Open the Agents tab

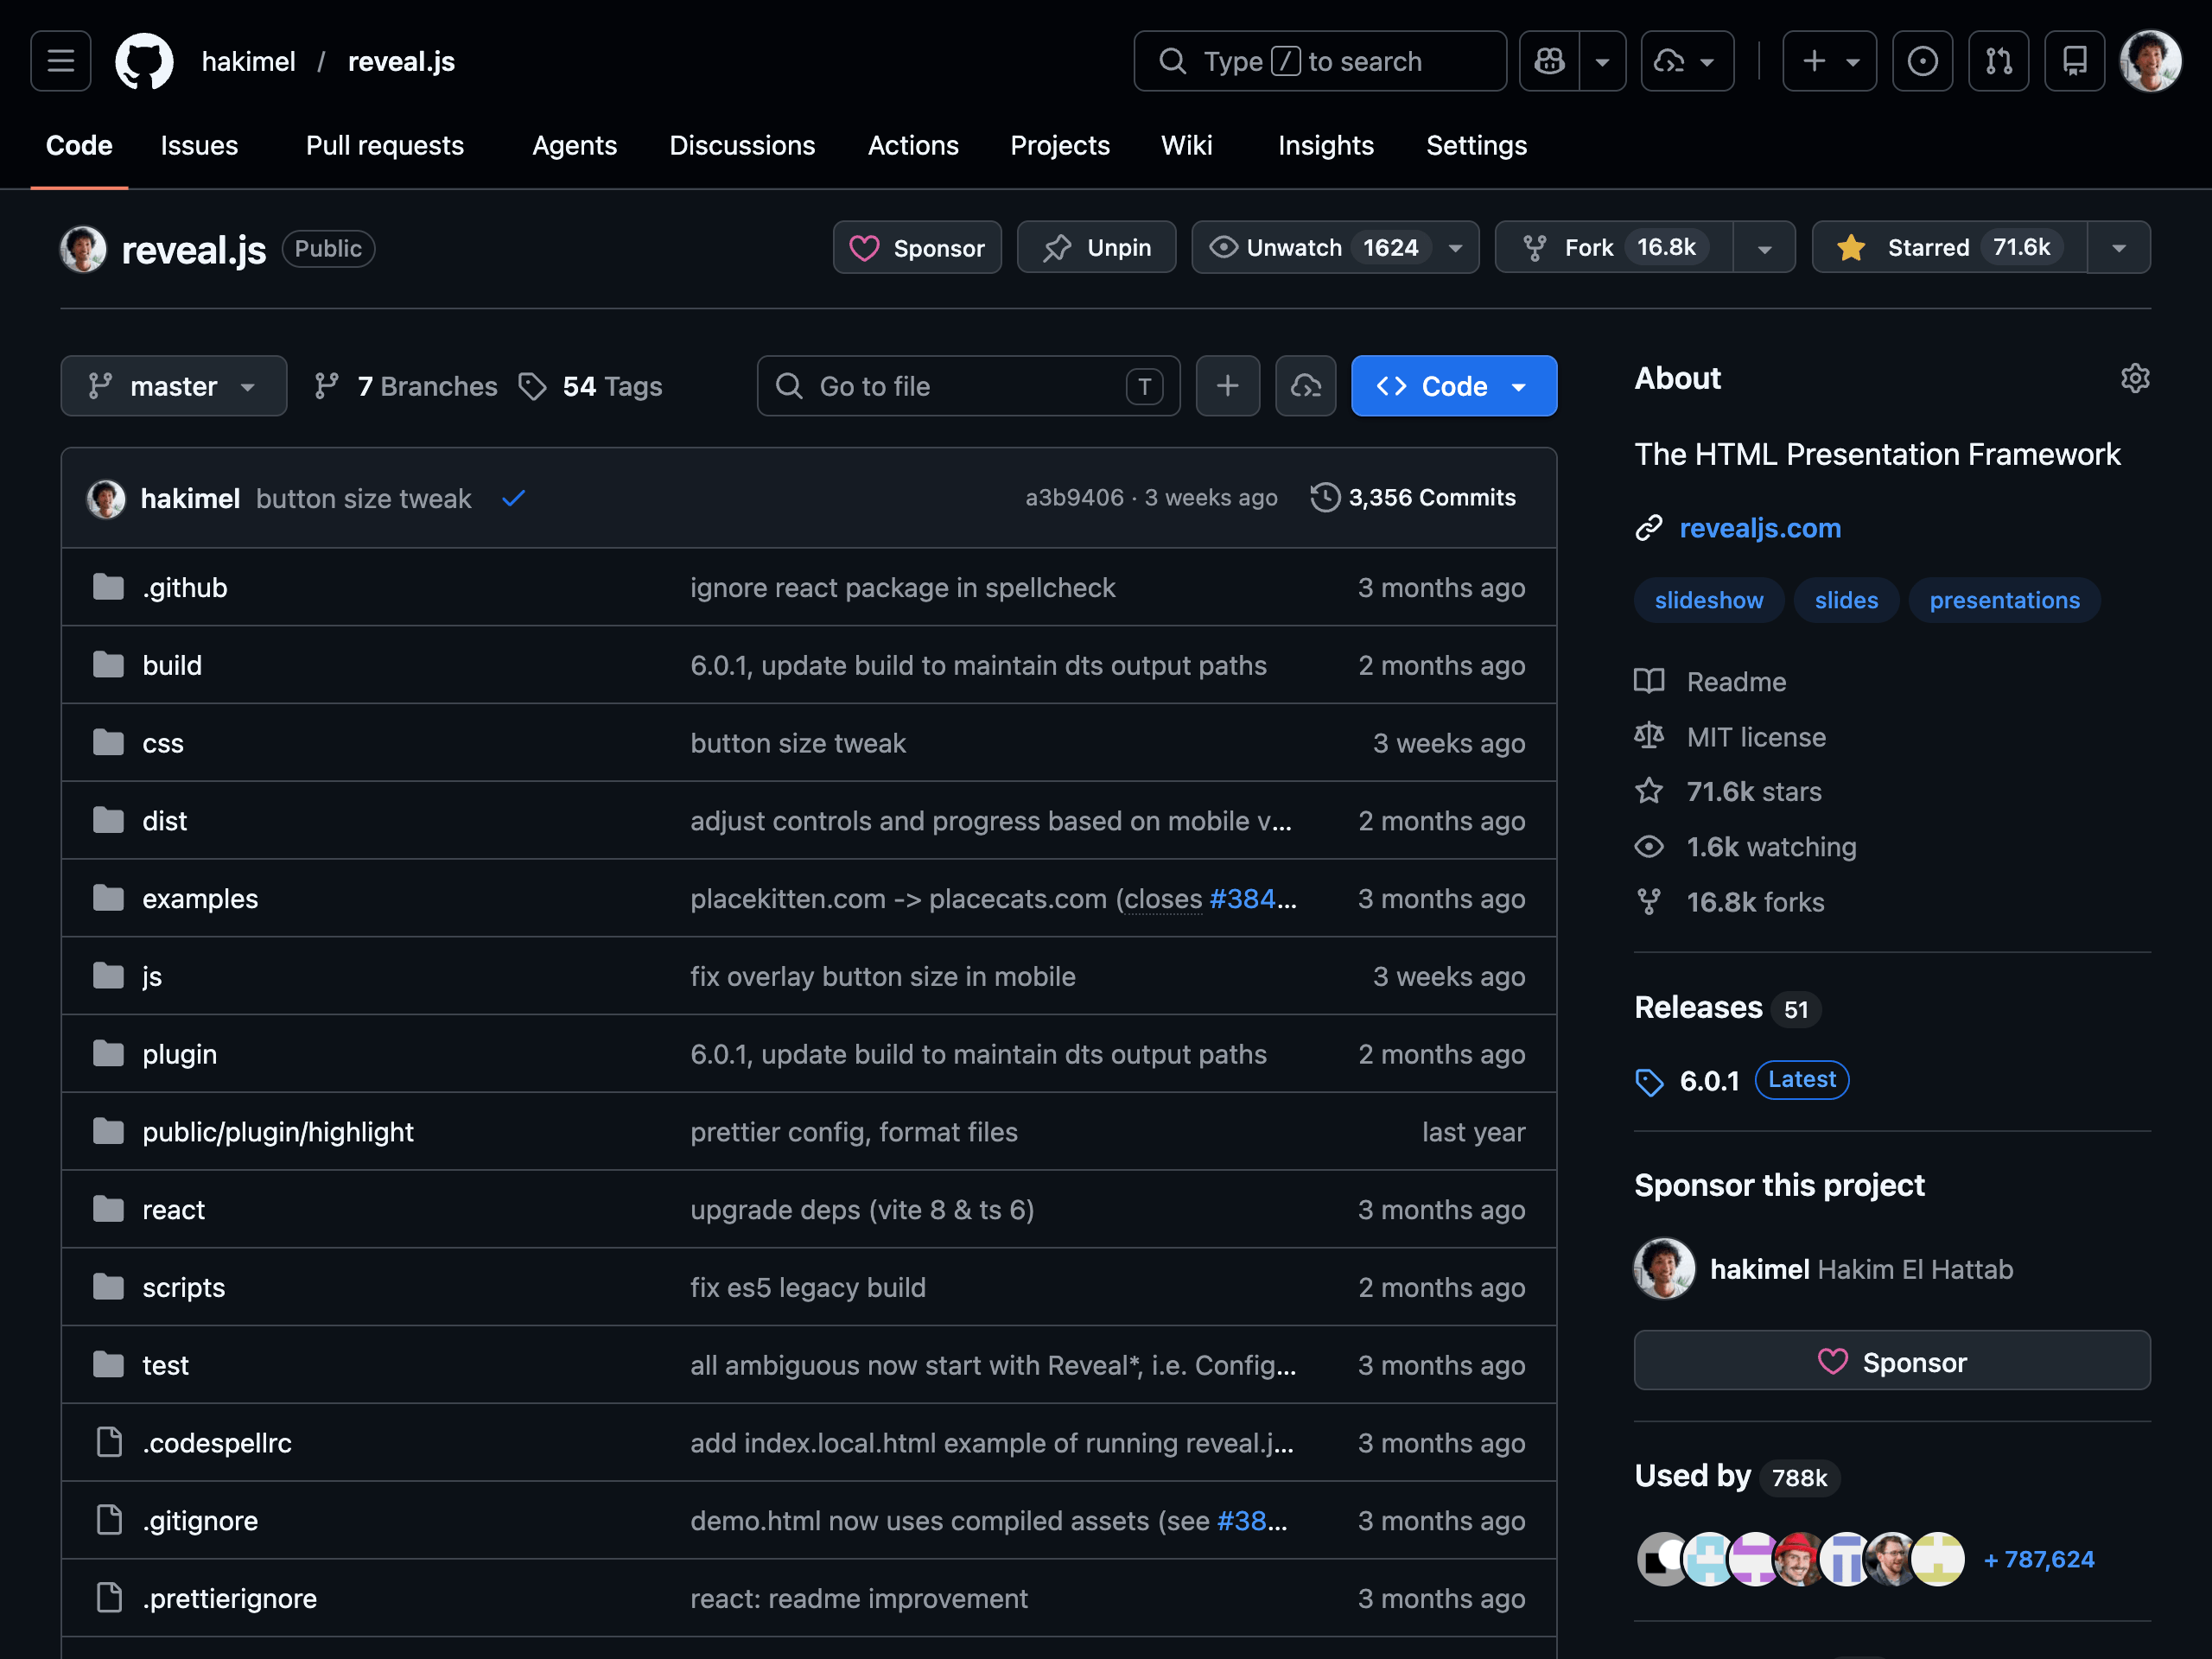[x=574, y=145]
